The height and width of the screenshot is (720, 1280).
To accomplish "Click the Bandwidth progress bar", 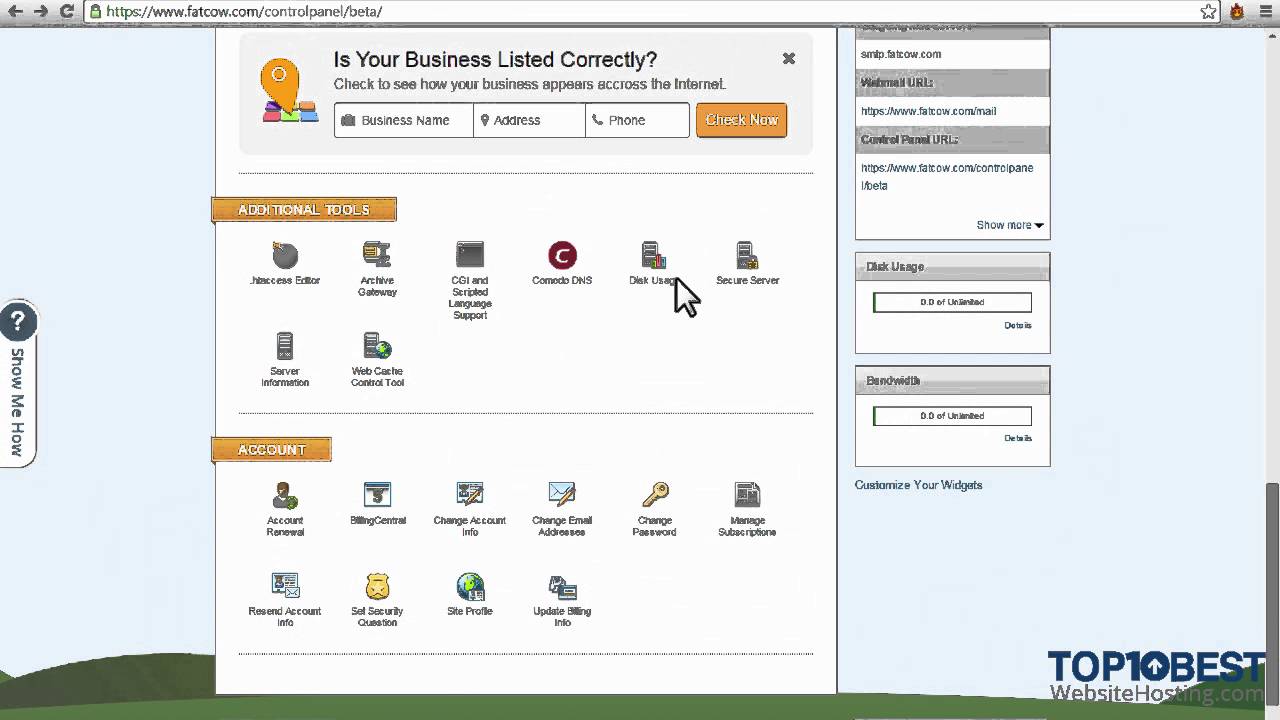I will [952, 416].
